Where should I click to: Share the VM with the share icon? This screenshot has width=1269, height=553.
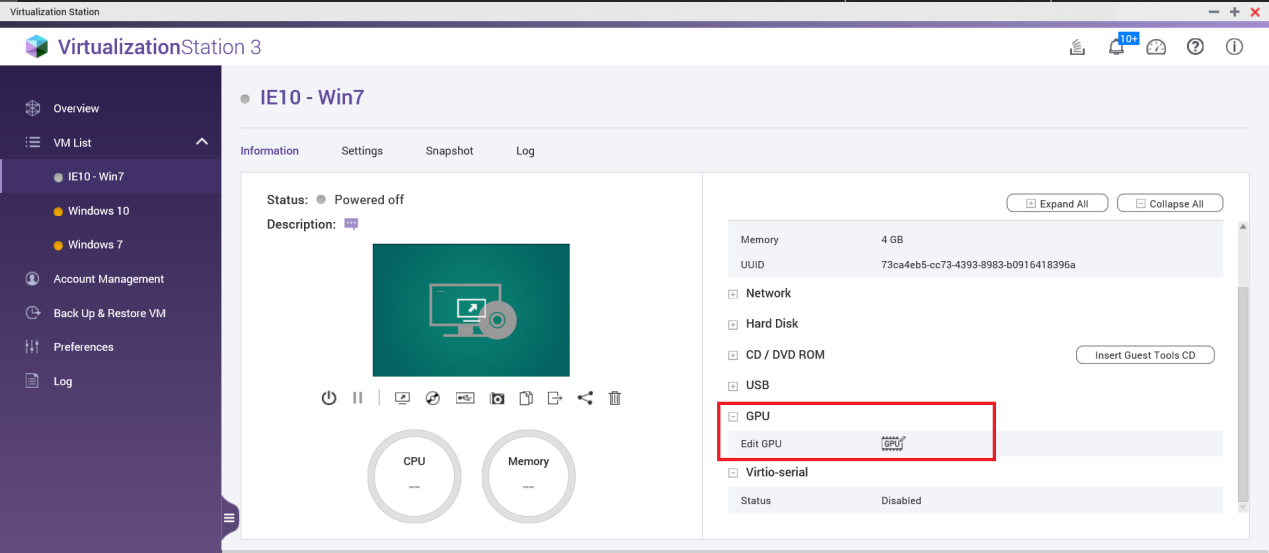pos(585,398)
